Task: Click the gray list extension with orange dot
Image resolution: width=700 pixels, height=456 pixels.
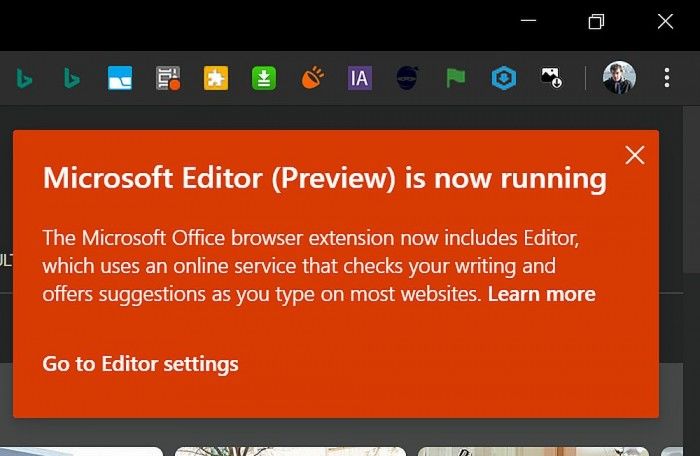Action: pyautogui.click(x=168, y=78)
